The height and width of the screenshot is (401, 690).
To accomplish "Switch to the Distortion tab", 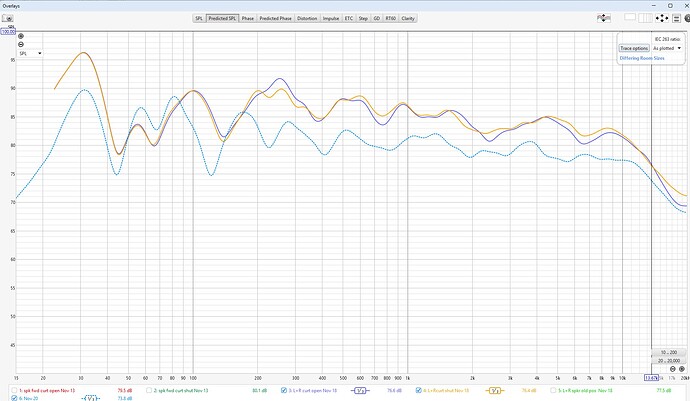I will [x=307, y=18].
